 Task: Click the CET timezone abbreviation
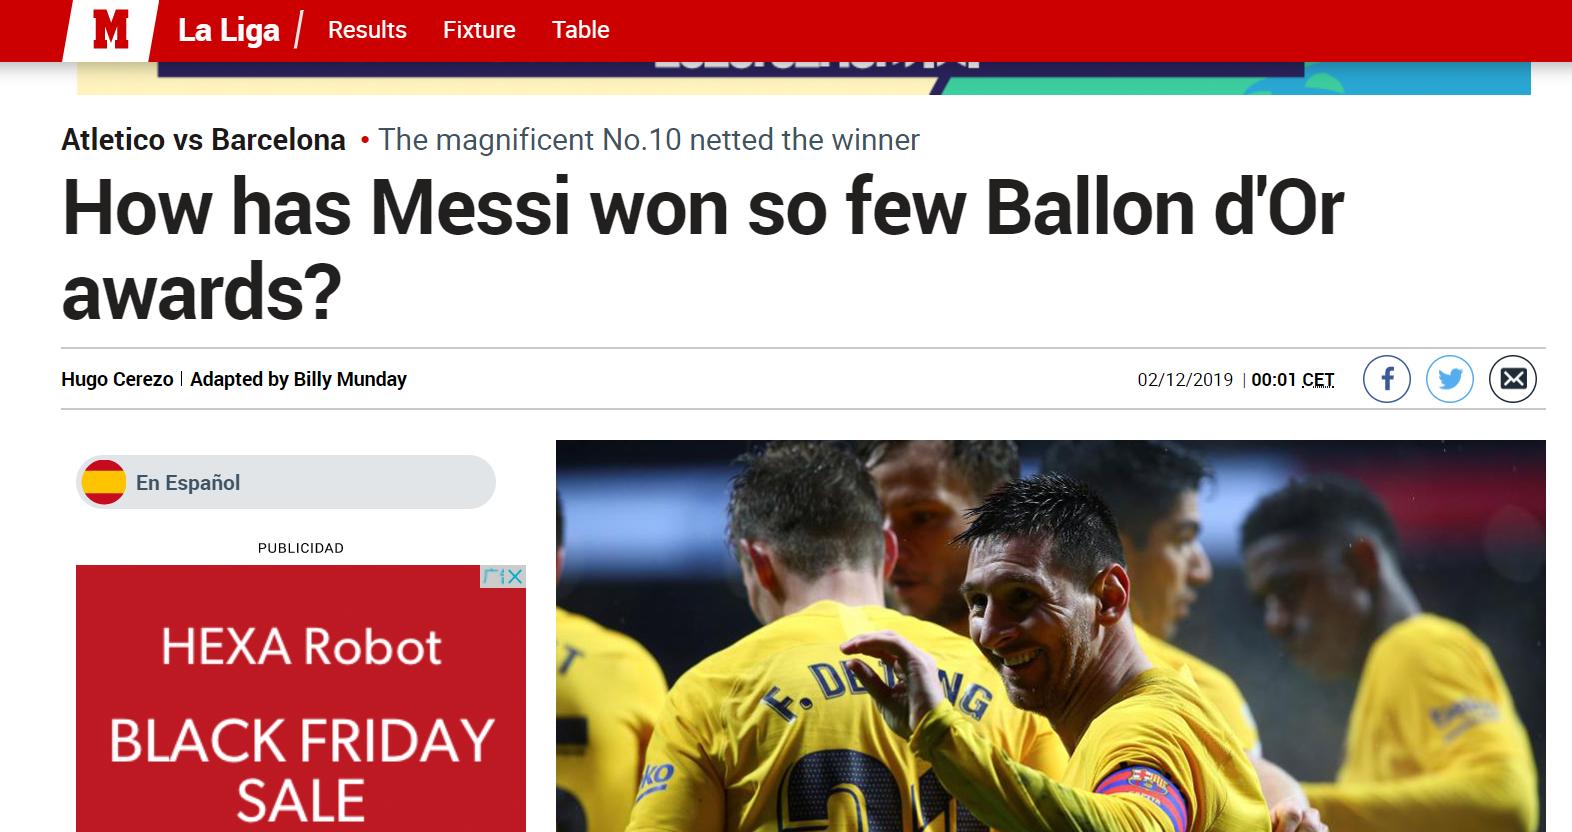tap(1318, 380)
